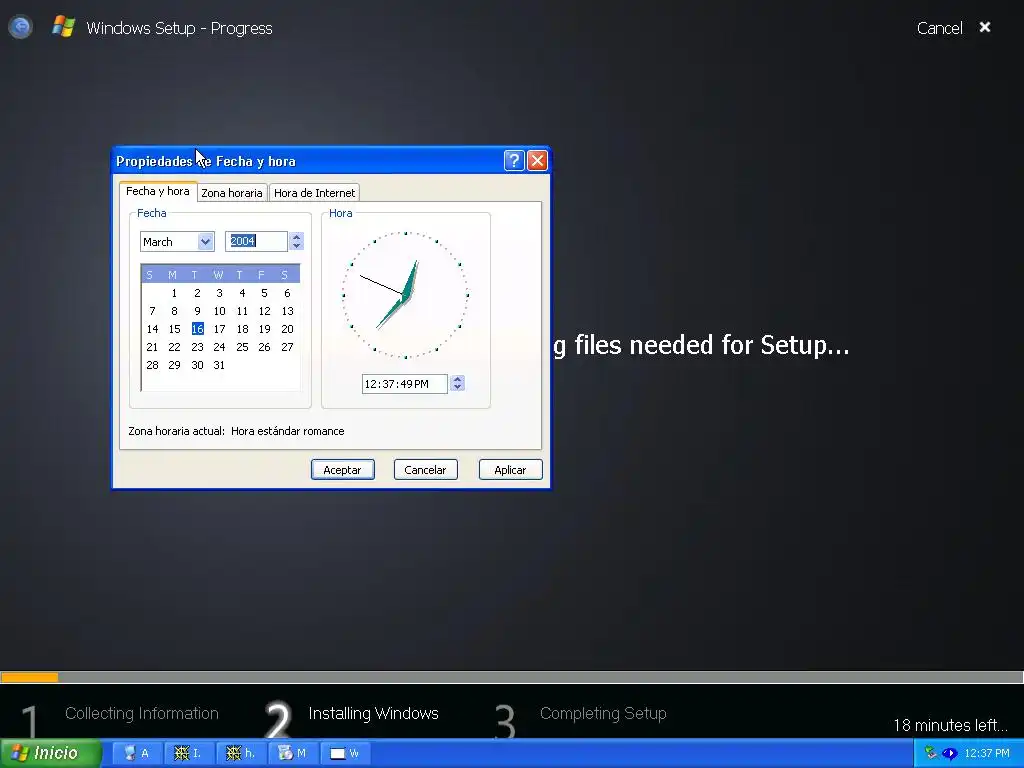1024x768 pixels.
Task: Select day 9 in the calendar
Action: 197,312
